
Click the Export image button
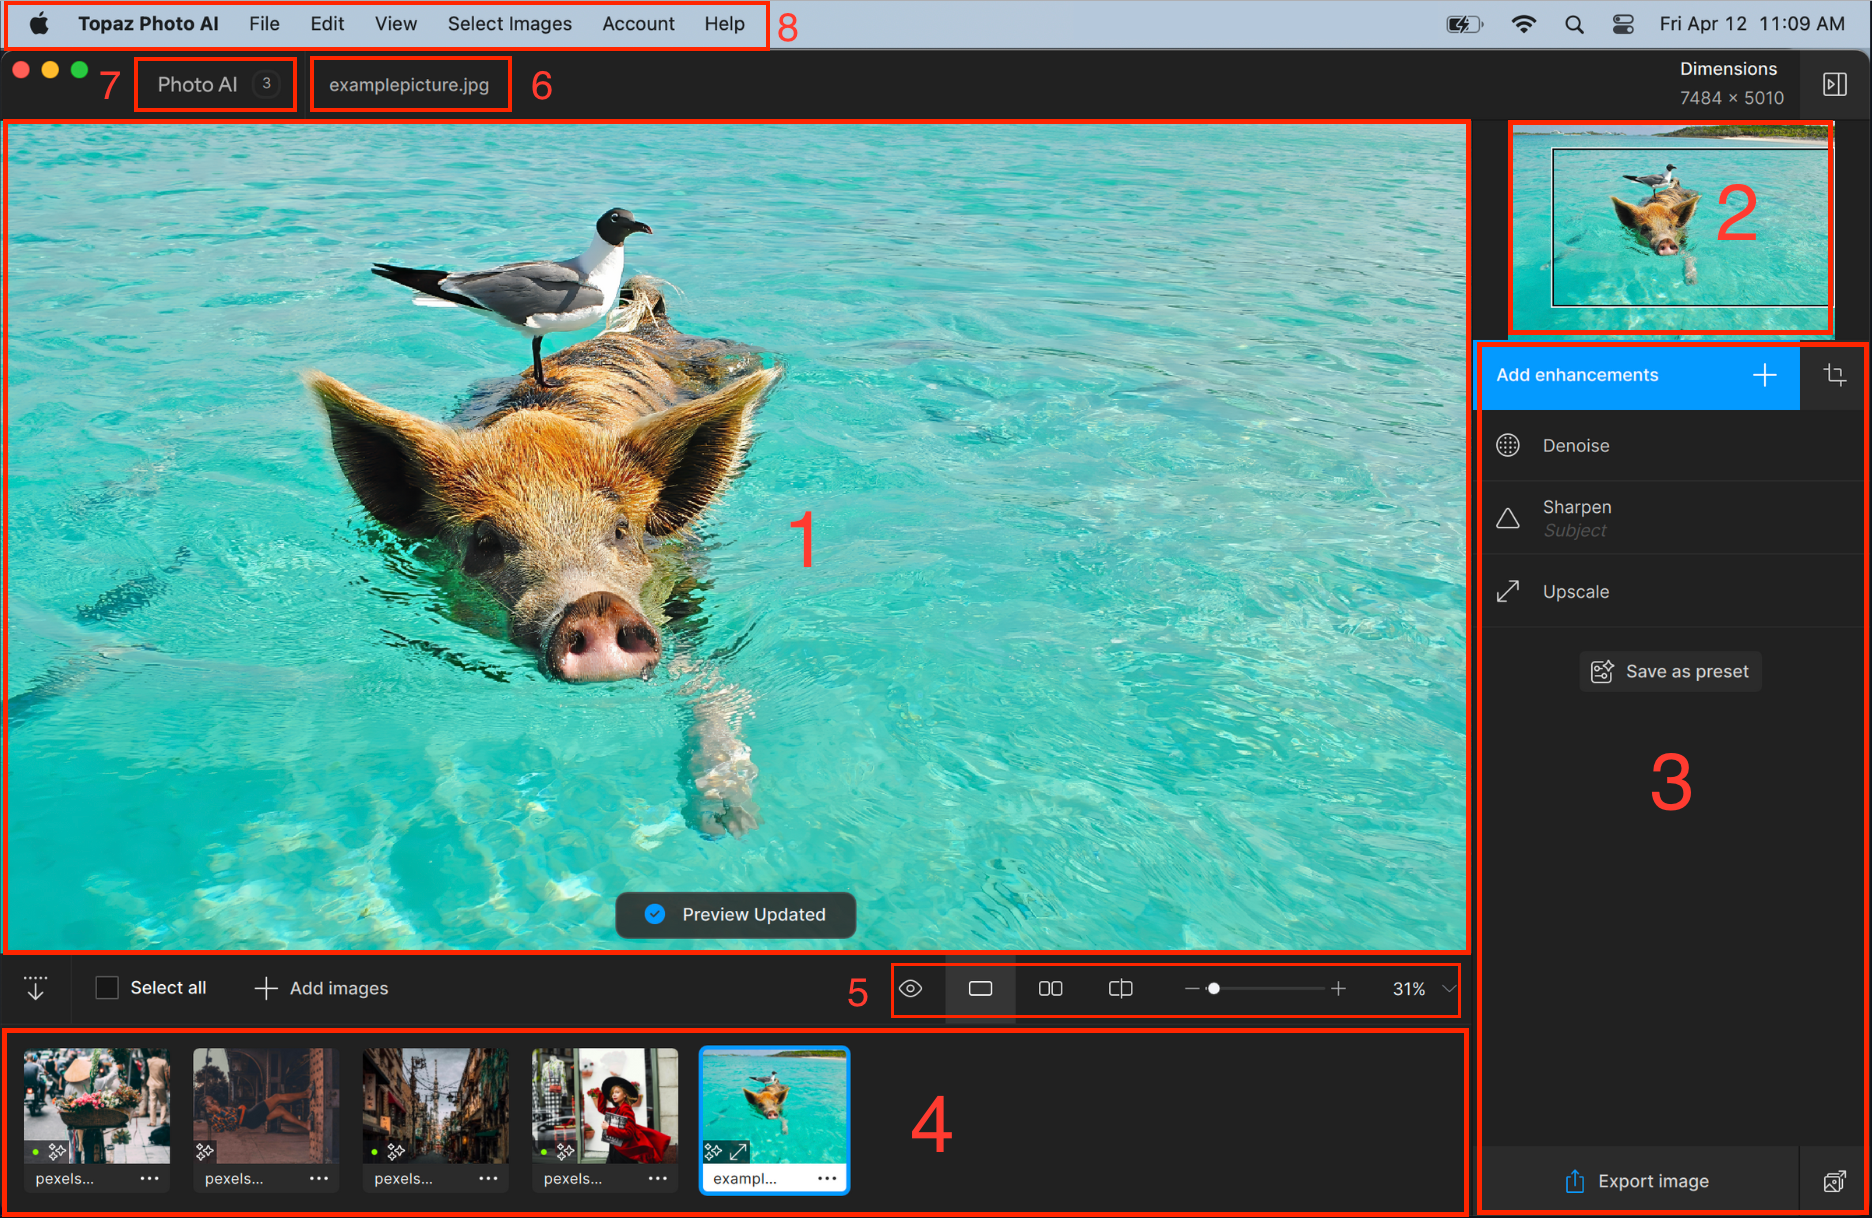[x=1638, y=1181]
